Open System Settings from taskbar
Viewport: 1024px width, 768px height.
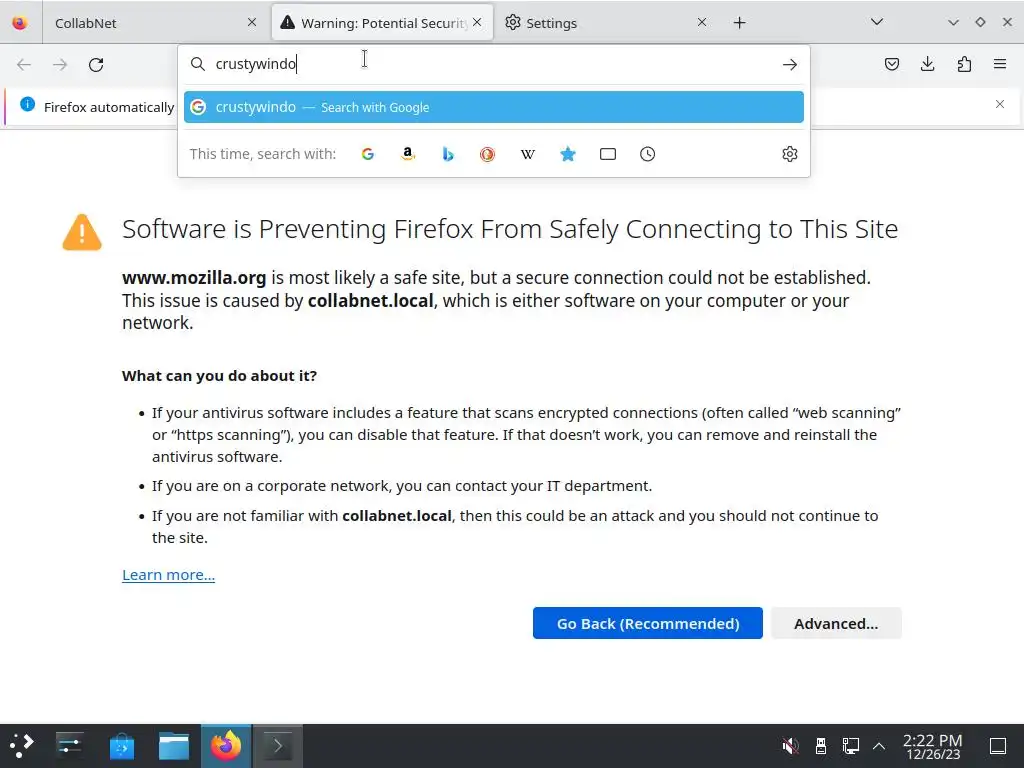point(69,746)
